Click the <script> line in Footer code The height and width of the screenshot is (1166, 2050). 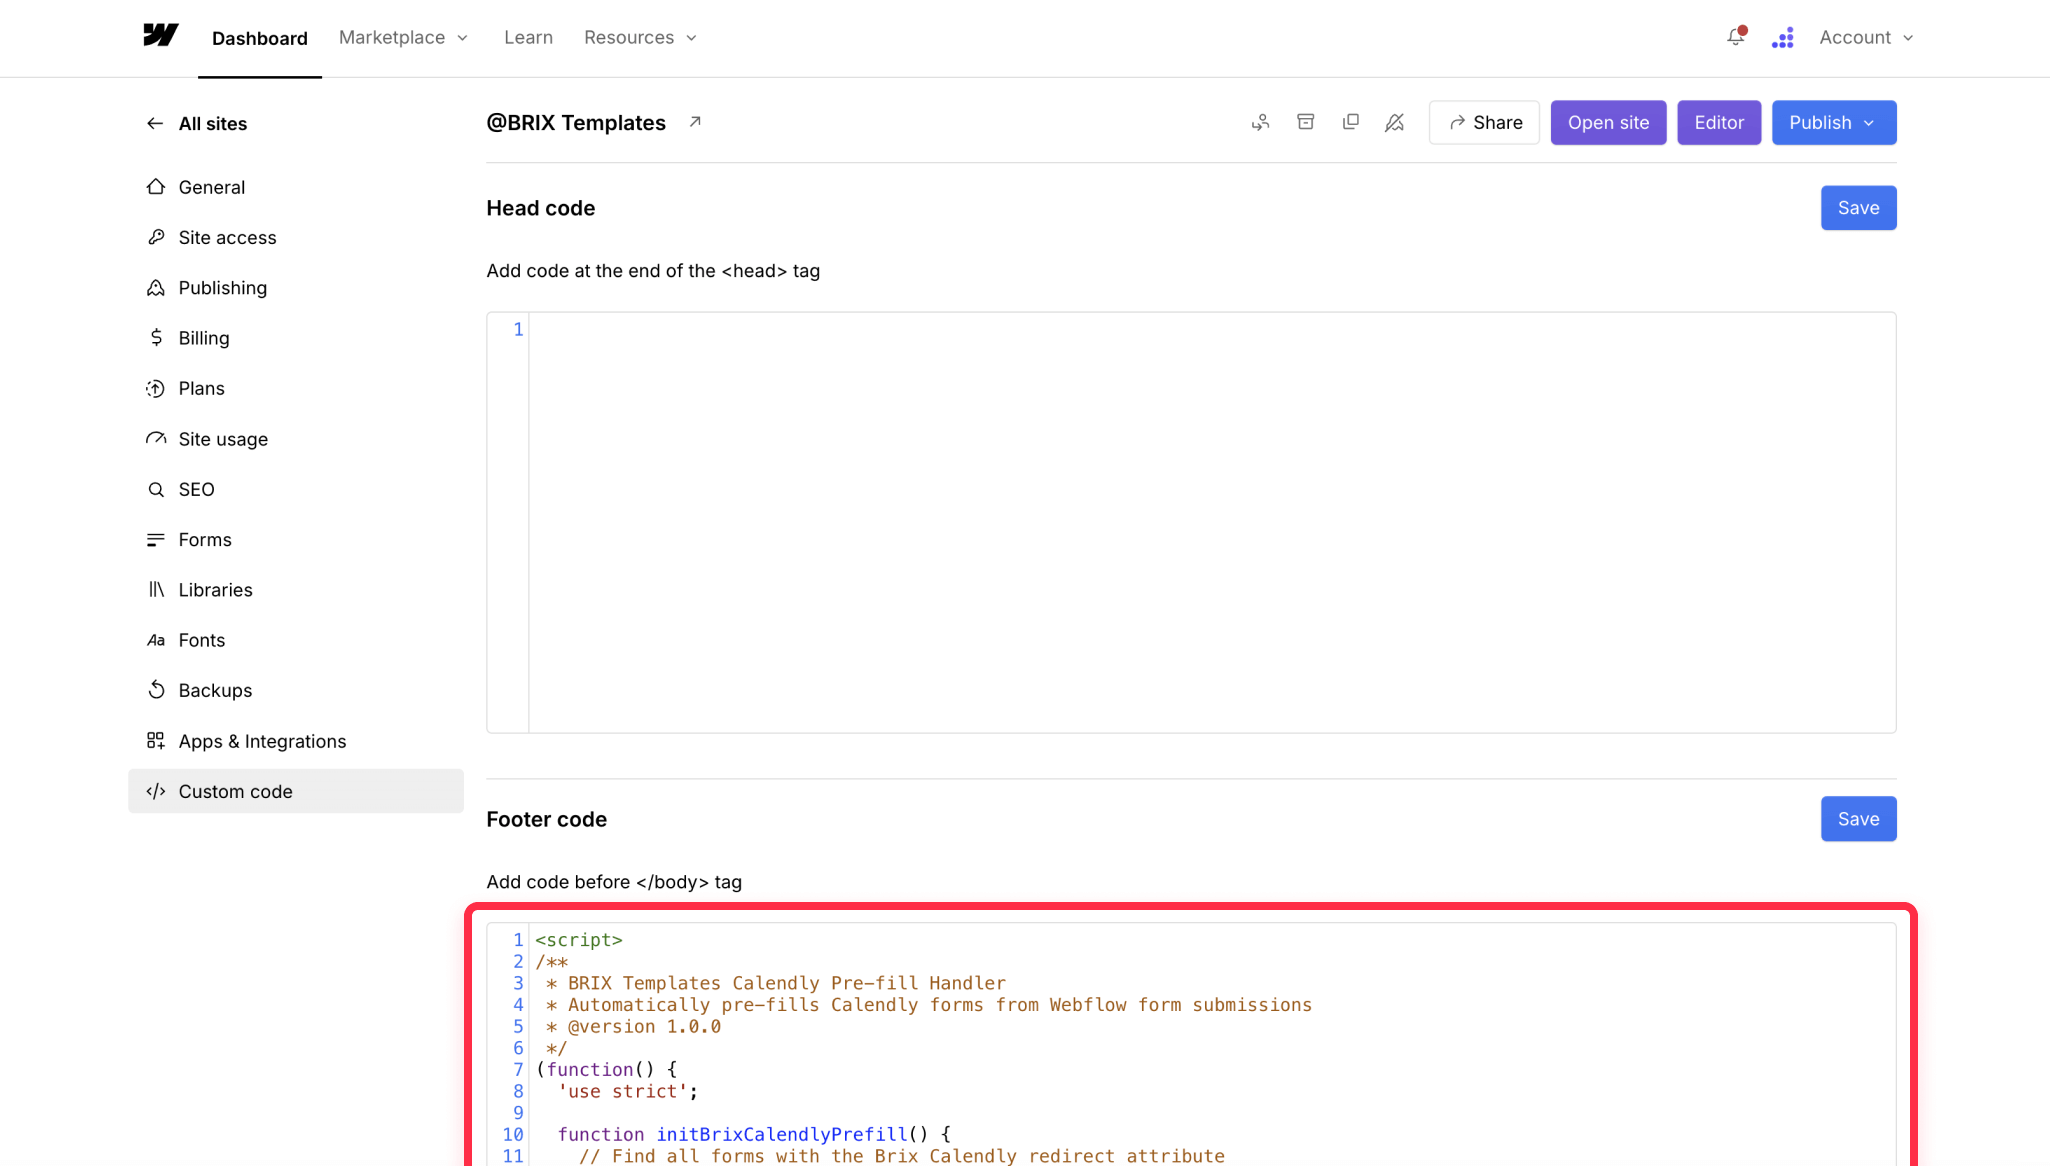coord(579,940)
